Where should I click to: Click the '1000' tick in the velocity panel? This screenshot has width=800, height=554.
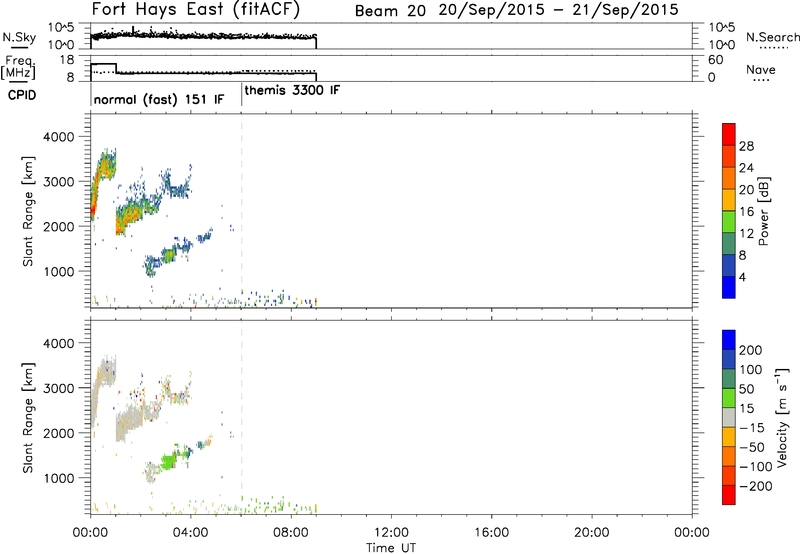(59, 478)
